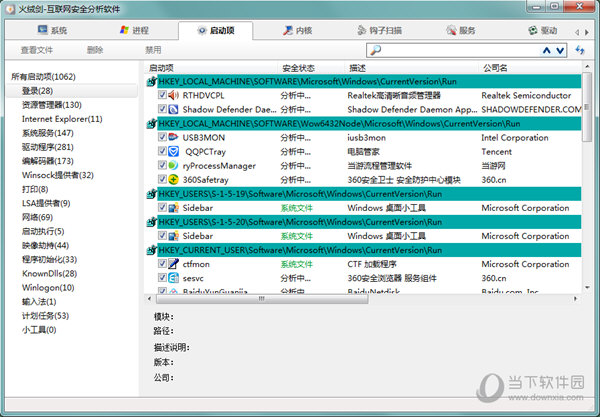Viewport: 600px width, 417px height.
Task: Click the 360Safetray icon
Action: coord(174,179)
